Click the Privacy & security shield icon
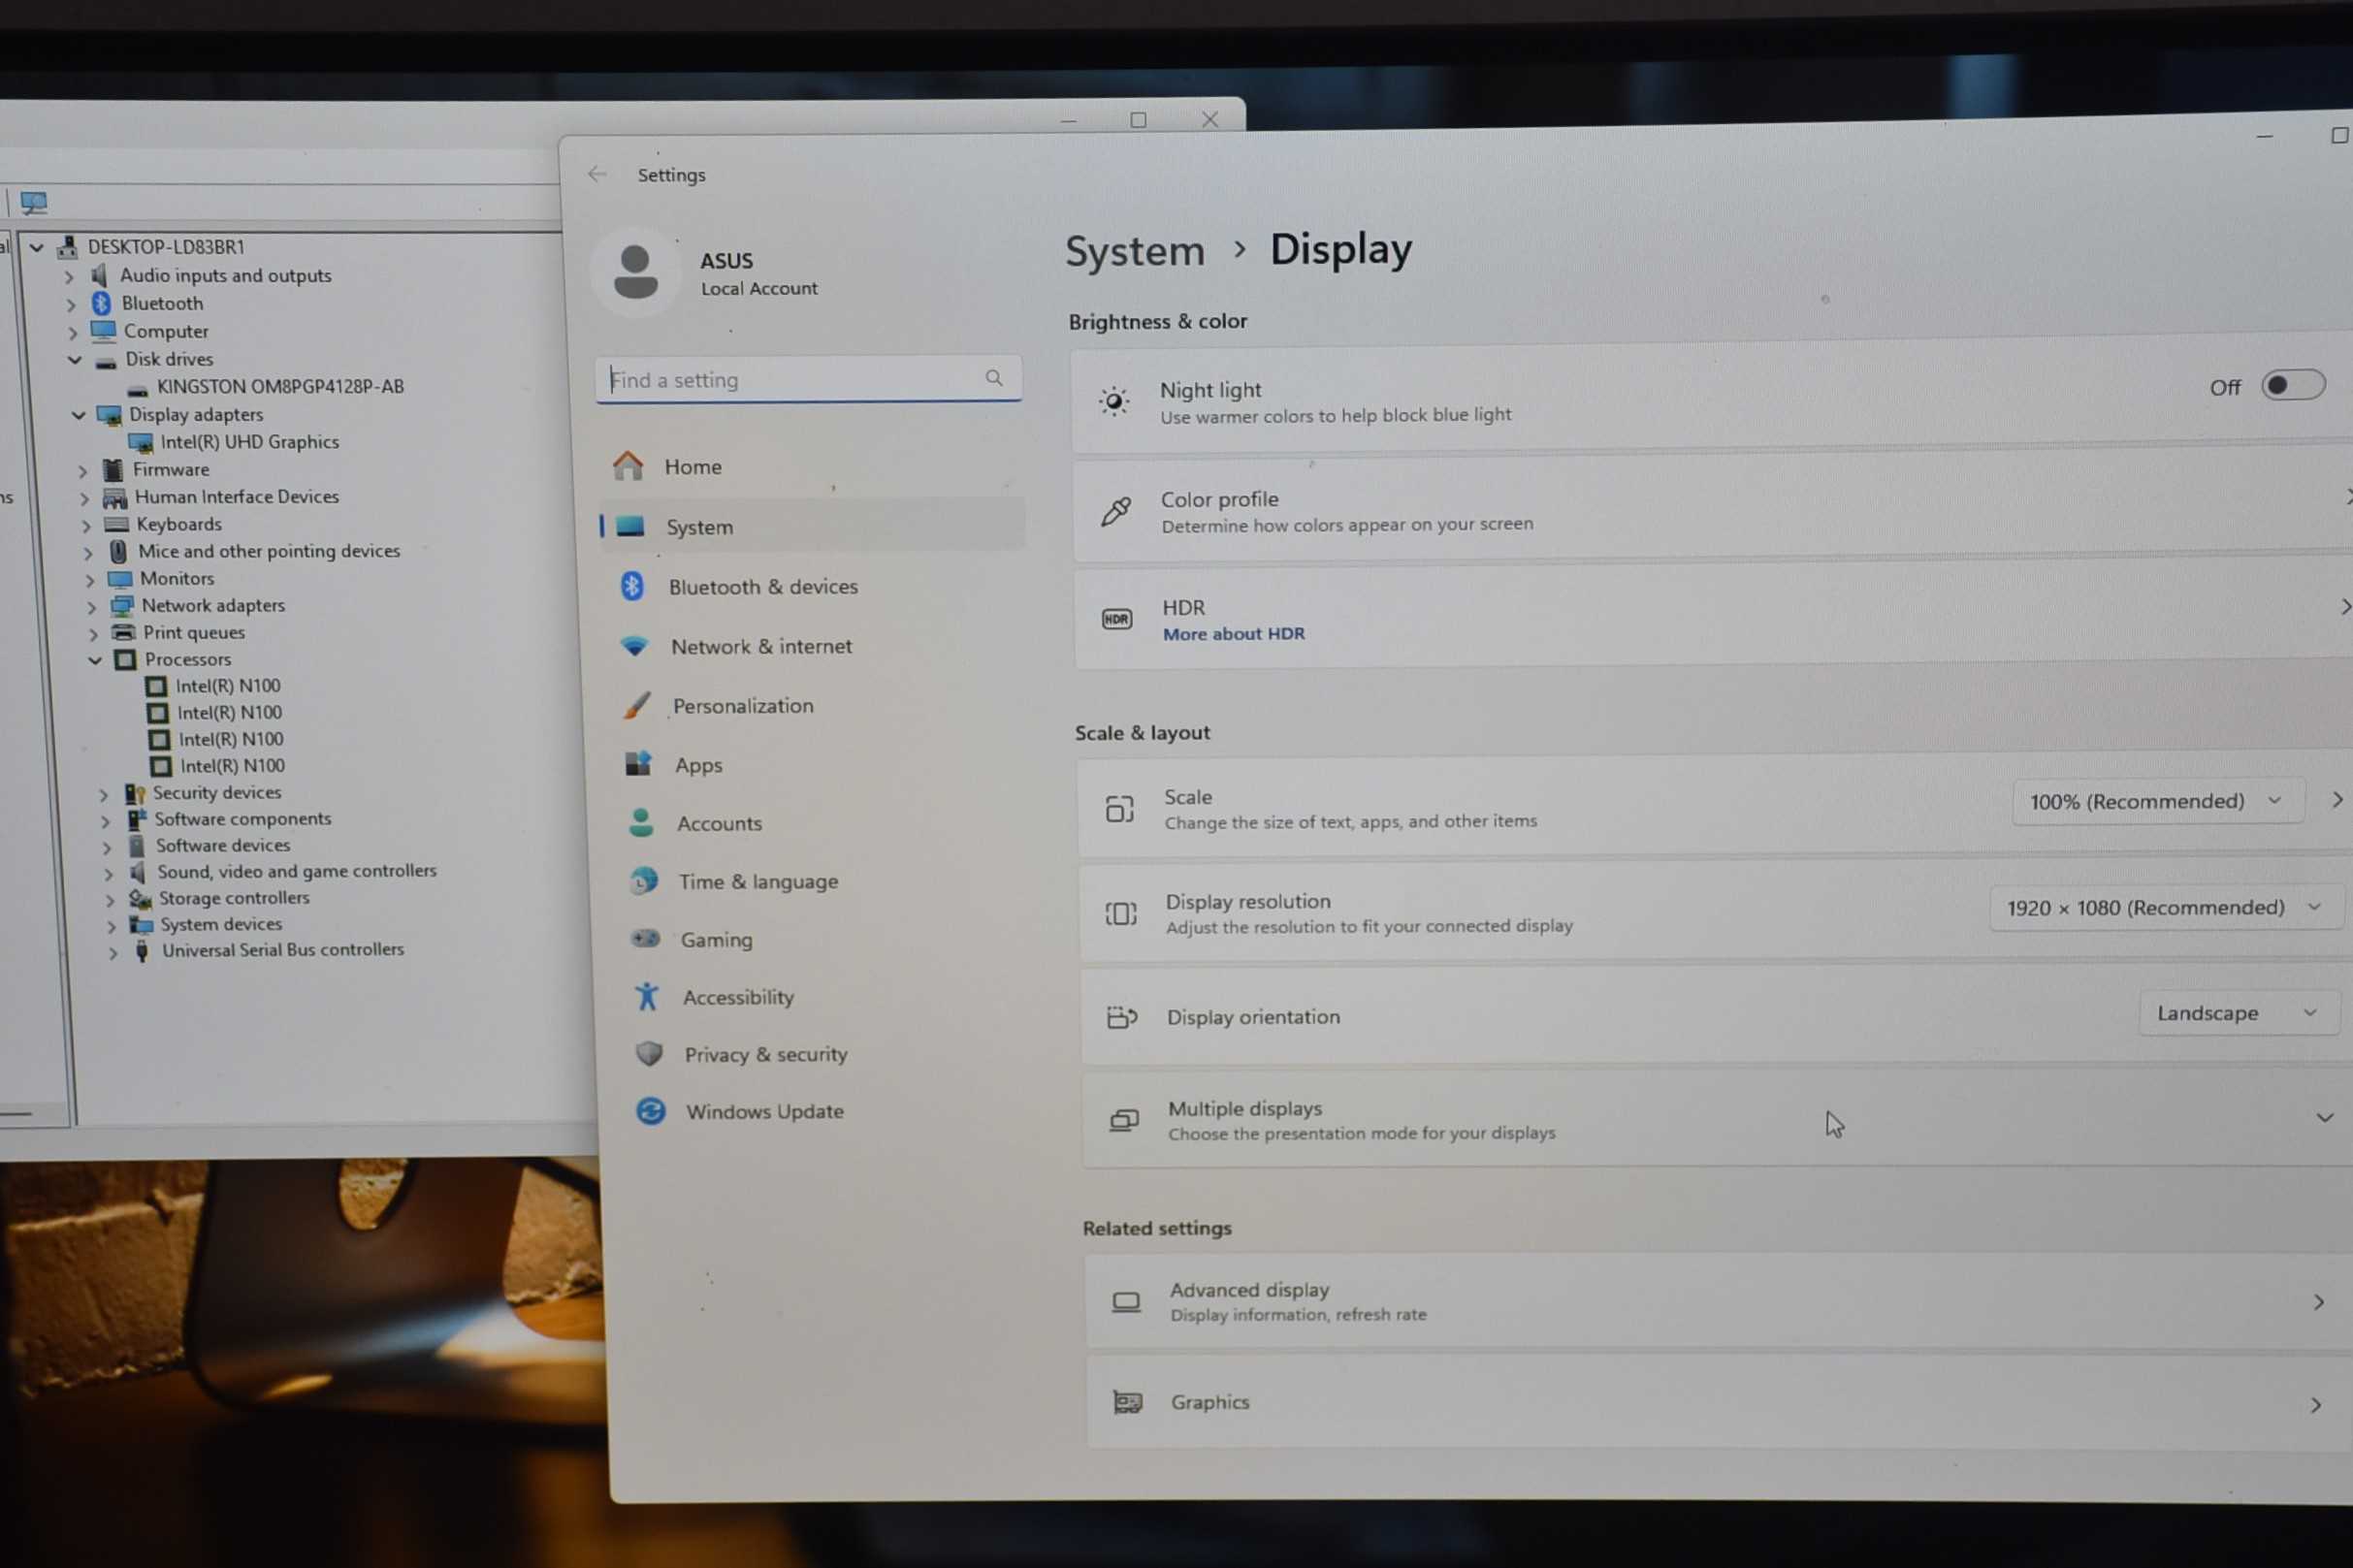Screen dimensions: 2353x1568 click(649, 1053)
